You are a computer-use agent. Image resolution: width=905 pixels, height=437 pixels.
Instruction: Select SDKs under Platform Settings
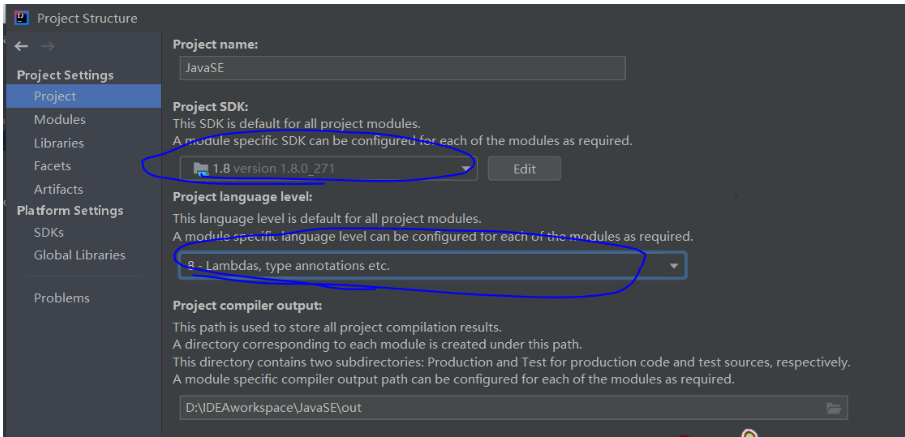[x=49, y=232]
